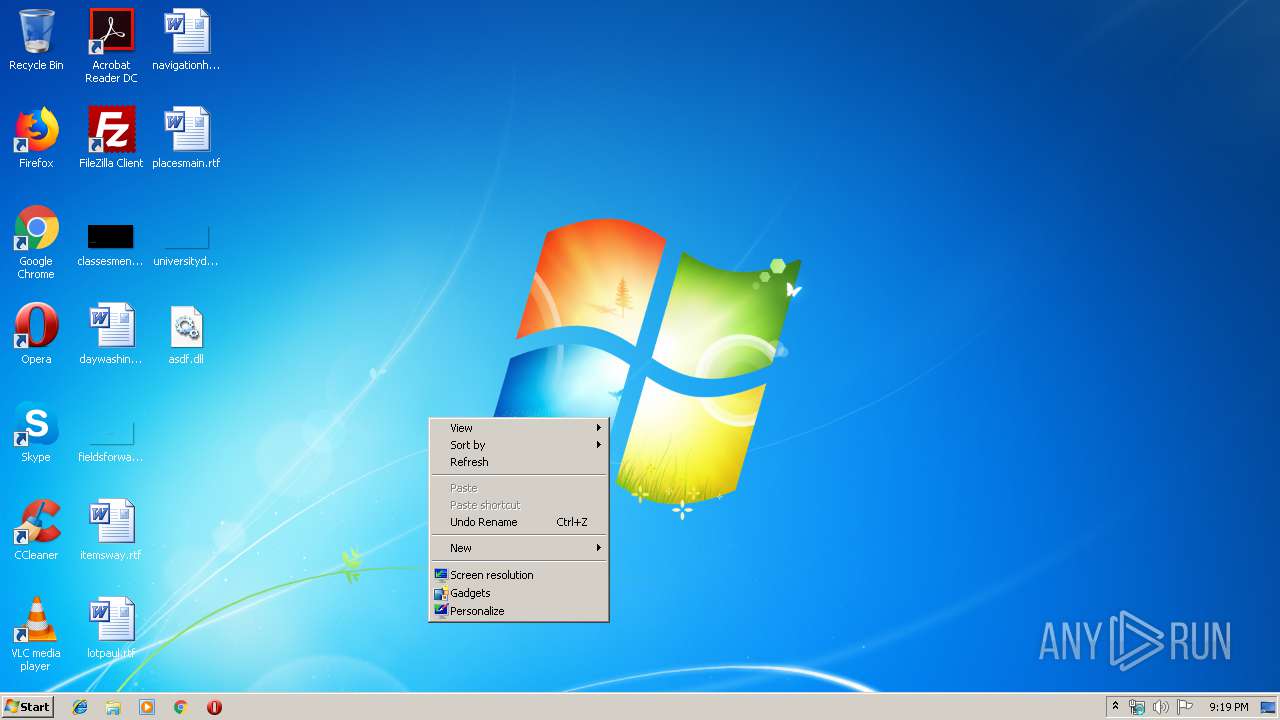Show hidden tray icons arrow
Viewport: 1280px width, 720px height.
[1115, 706]
